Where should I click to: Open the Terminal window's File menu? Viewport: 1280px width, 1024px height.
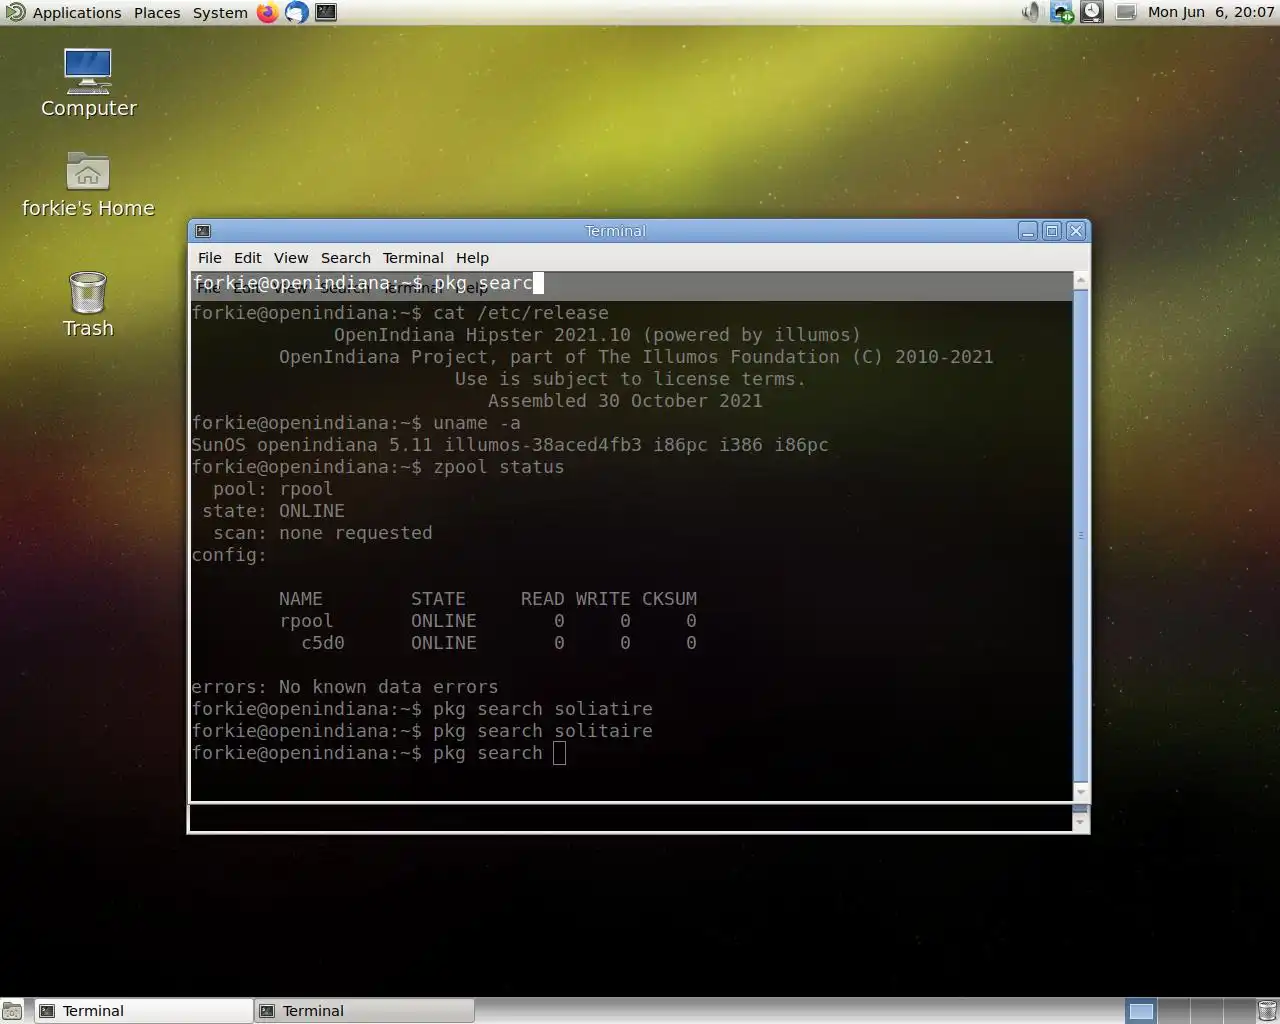click(210, 257)
